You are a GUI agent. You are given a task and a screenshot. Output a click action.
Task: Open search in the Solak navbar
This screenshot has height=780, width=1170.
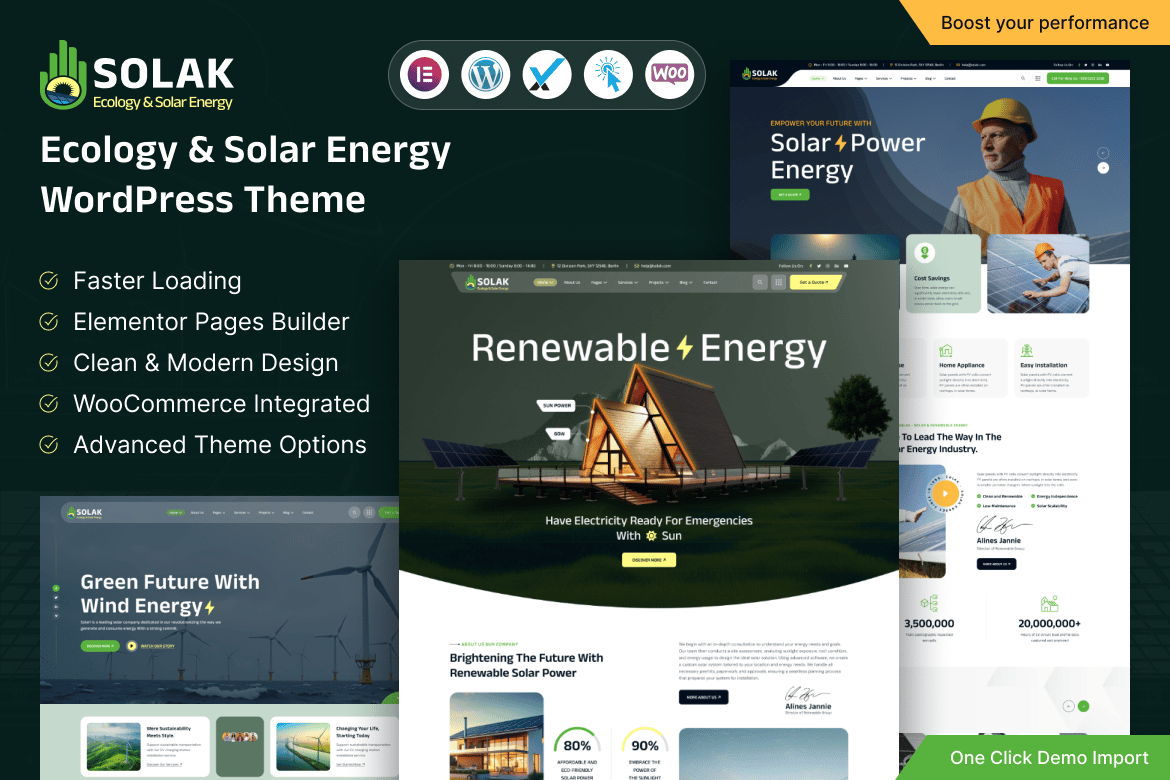tap(760, 282)
